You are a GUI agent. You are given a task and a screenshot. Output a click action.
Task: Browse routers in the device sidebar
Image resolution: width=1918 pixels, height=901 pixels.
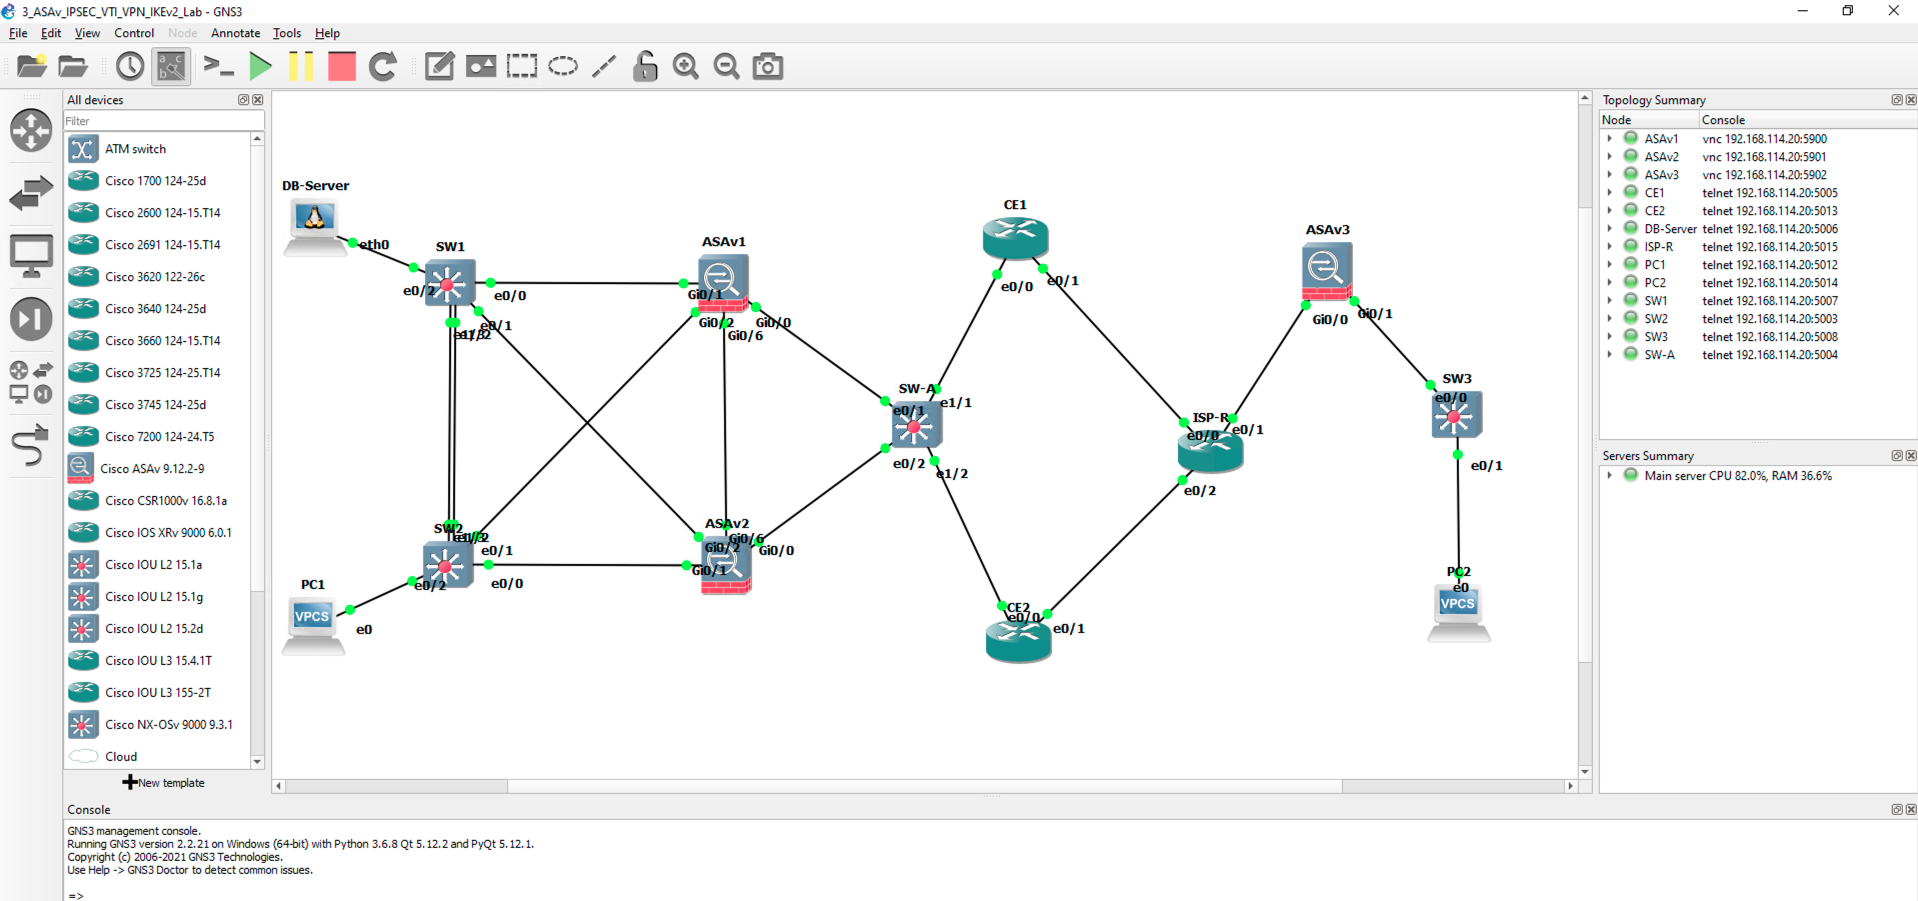click(31, 131)
